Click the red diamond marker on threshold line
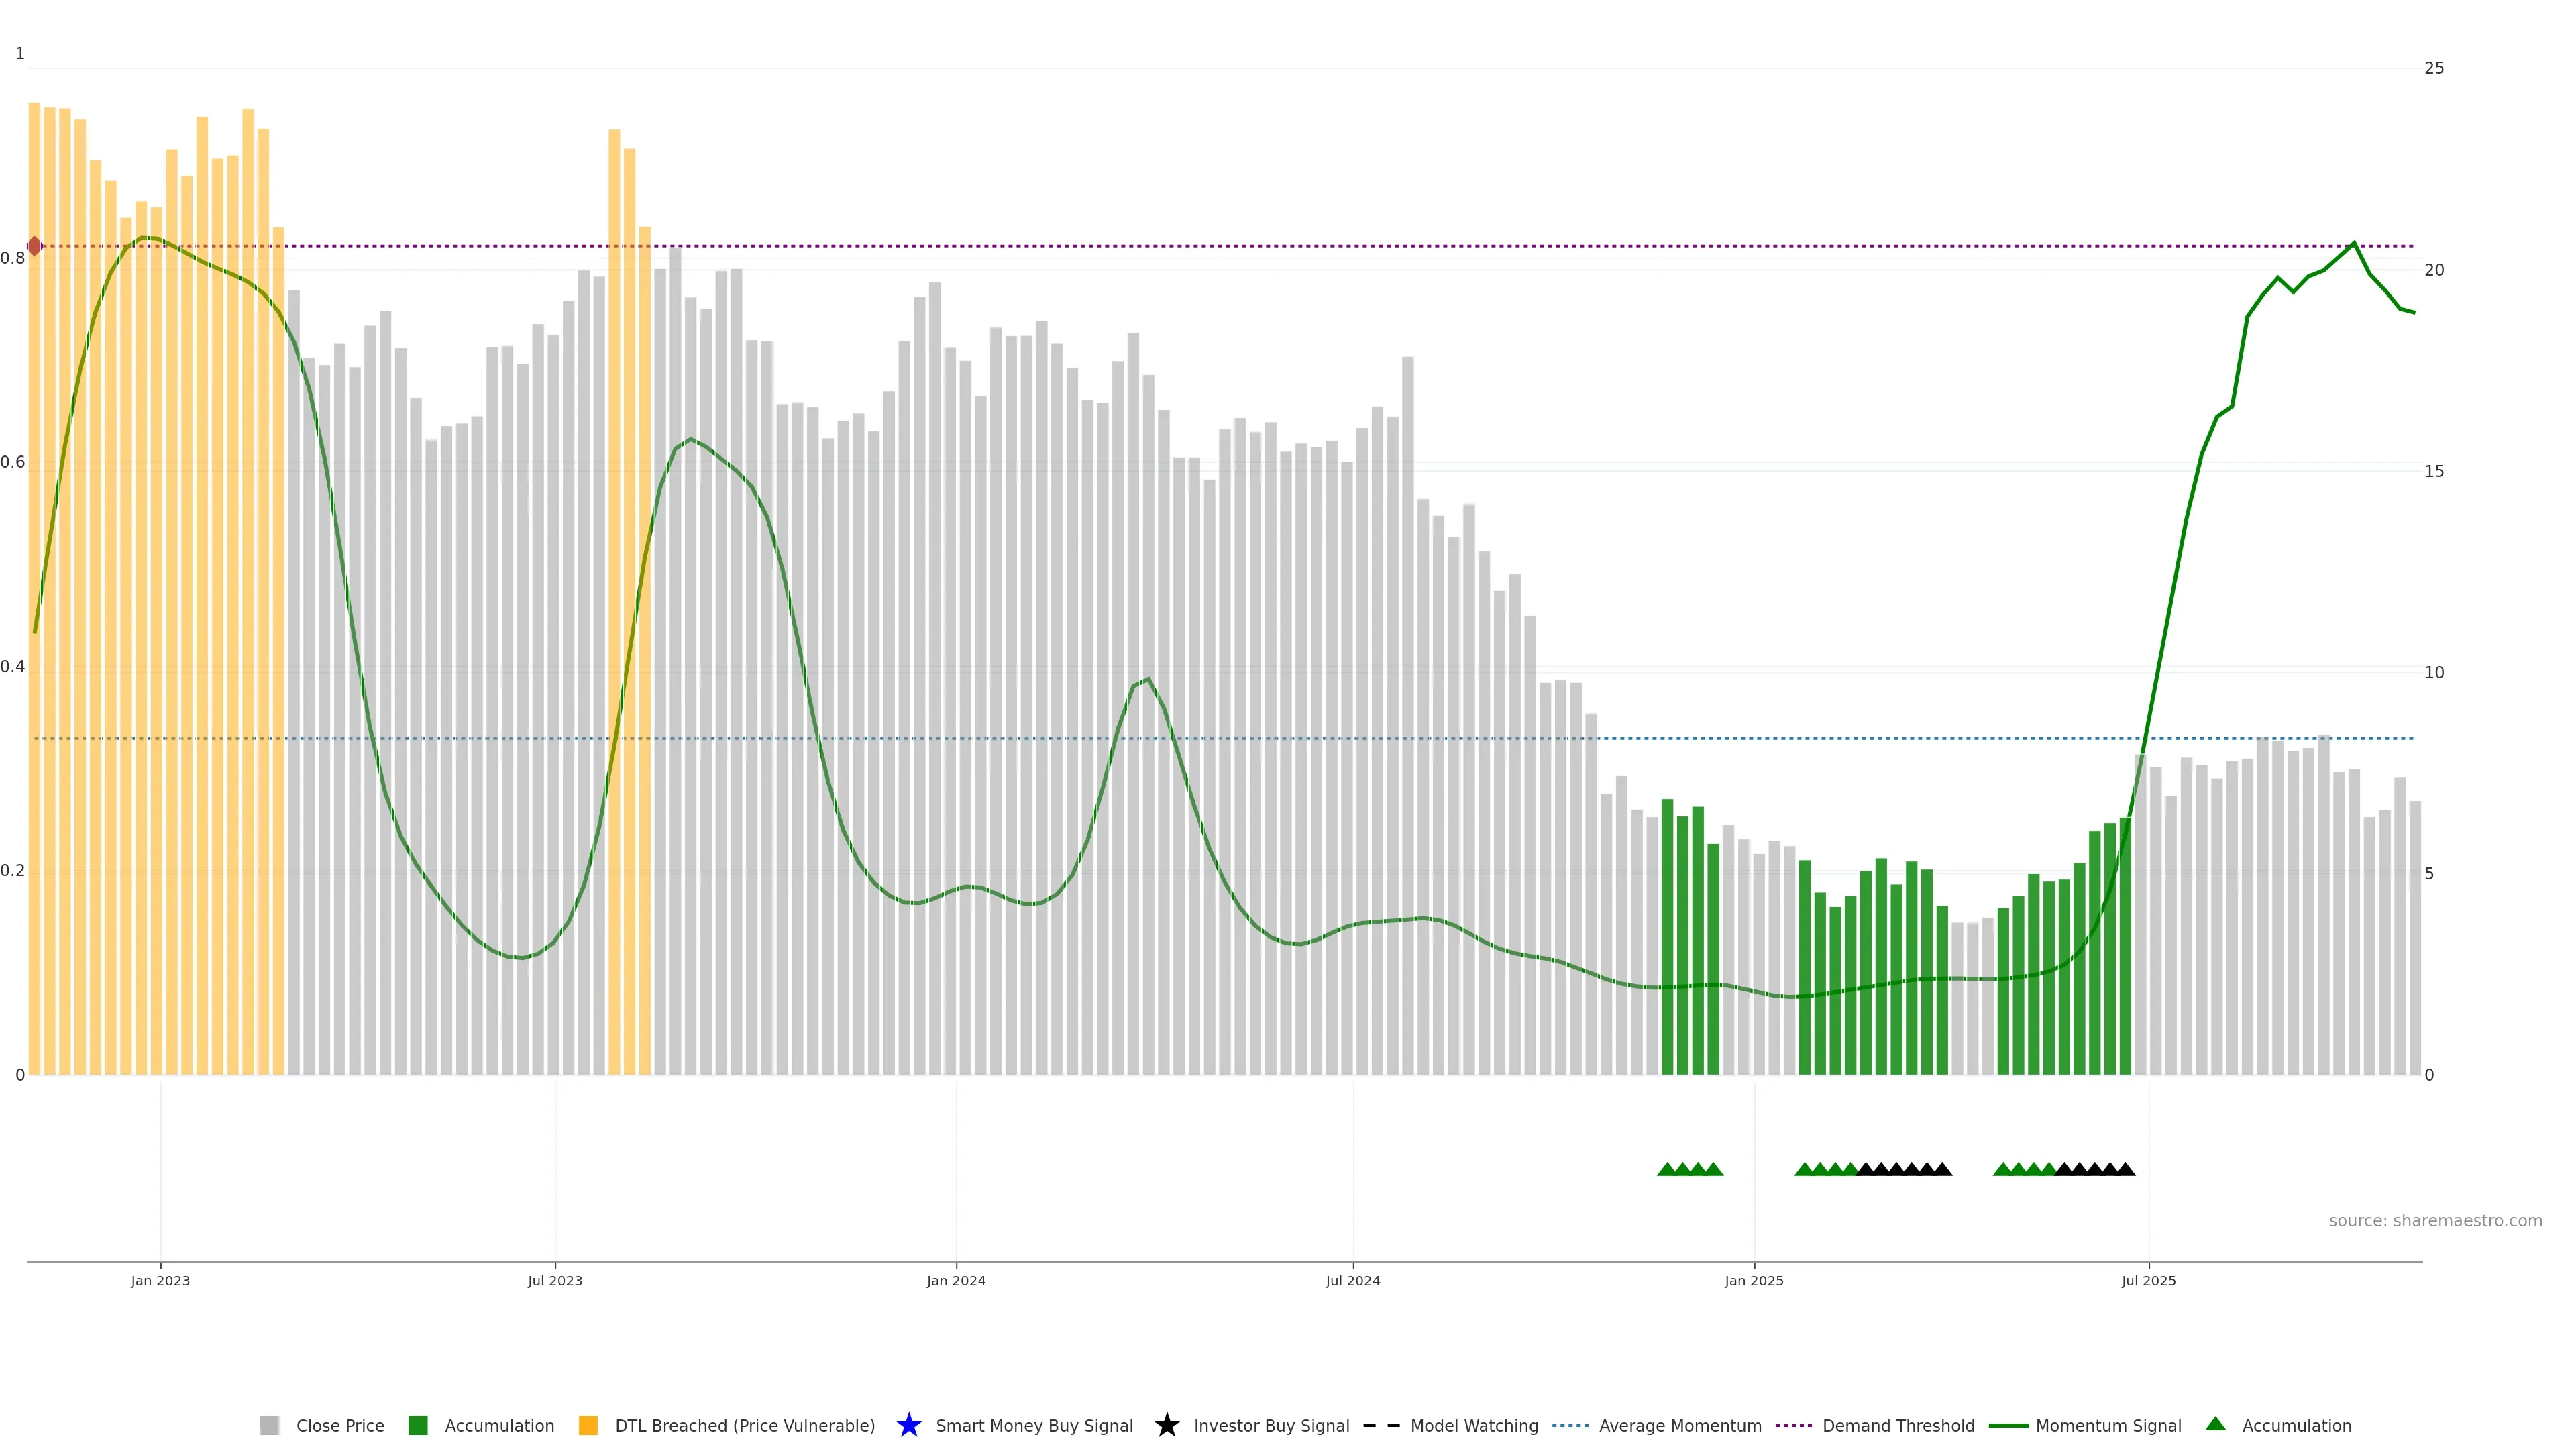Image resolution: width=2576 pixels, height=1449 pixels. point(35,246)
